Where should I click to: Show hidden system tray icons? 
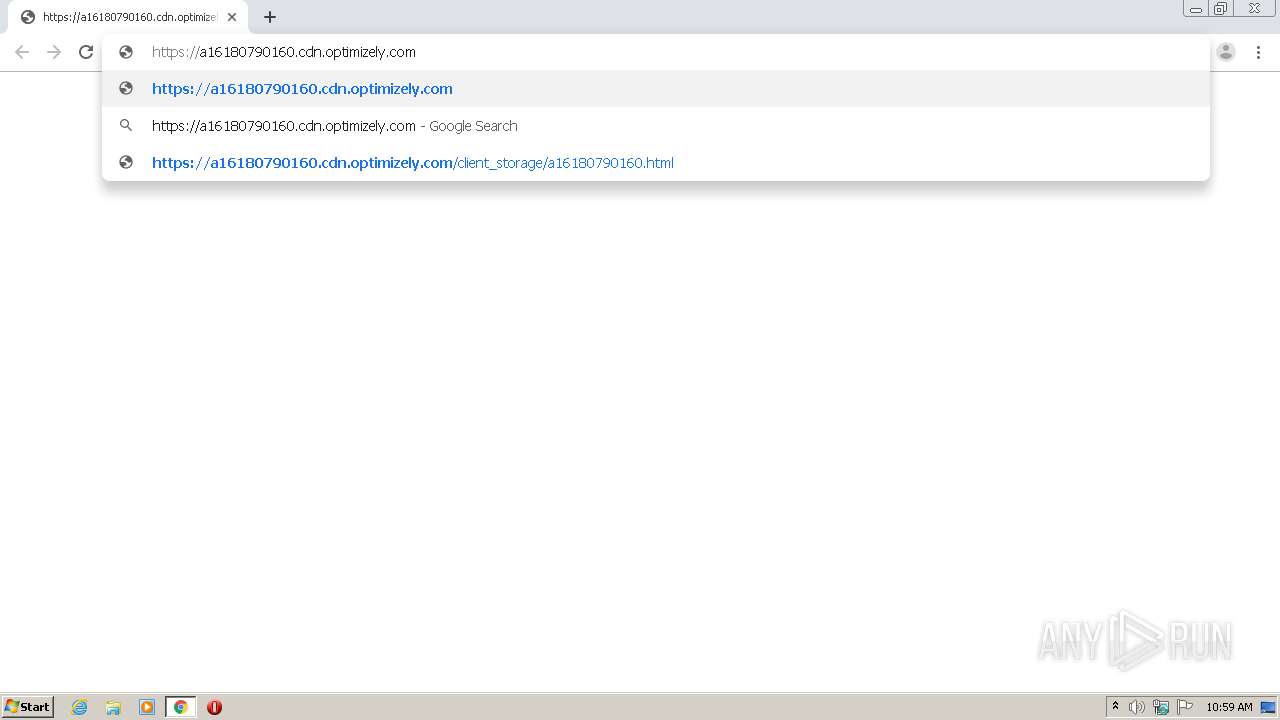[x=1116, y=707]
